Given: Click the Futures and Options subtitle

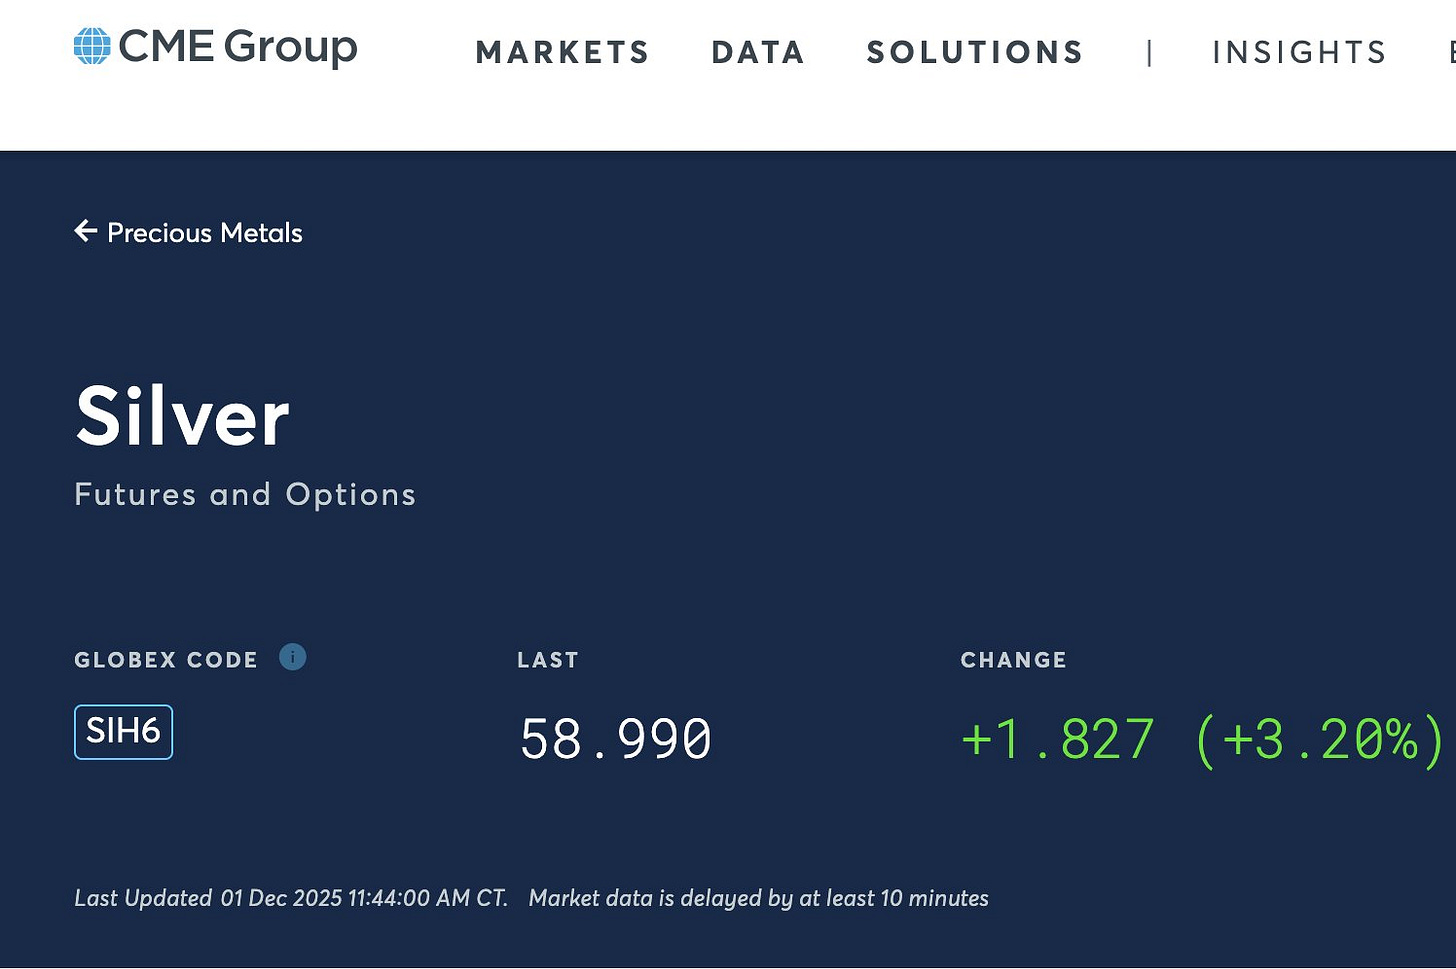Looking at the screenshot, I should click(245, 494).
